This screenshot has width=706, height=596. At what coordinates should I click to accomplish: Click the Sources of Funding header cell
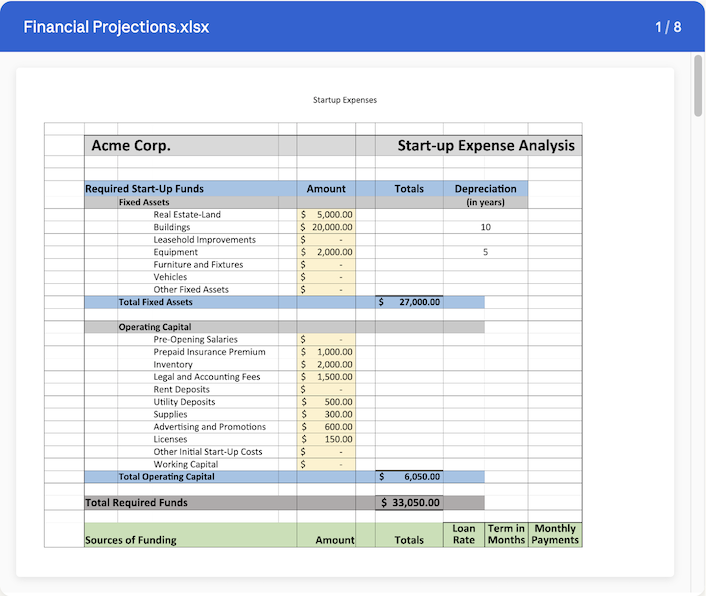(130, 540)
